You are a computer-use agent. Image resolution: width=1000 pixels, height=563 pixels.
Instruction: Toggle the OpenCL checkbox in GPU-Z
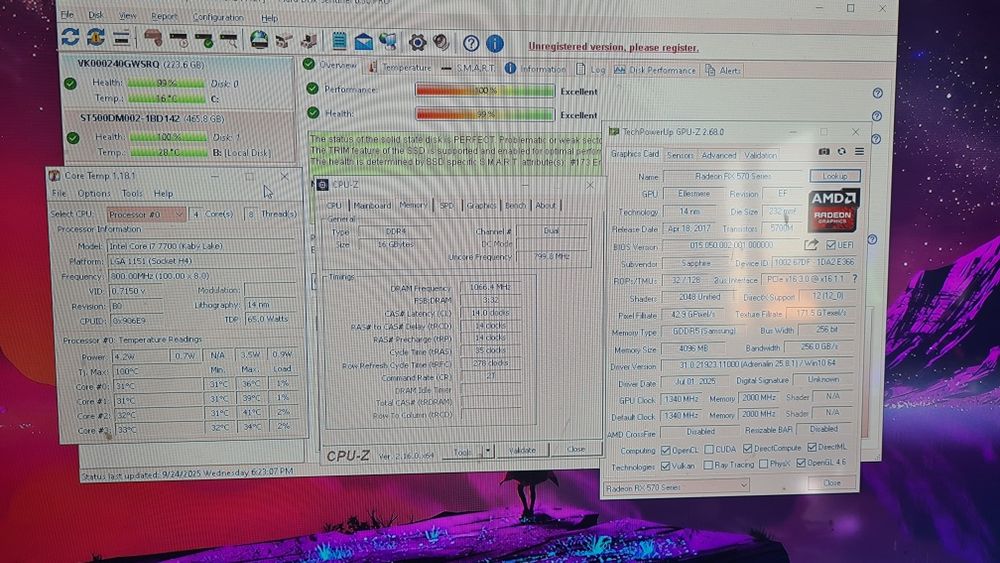point(666,450)
